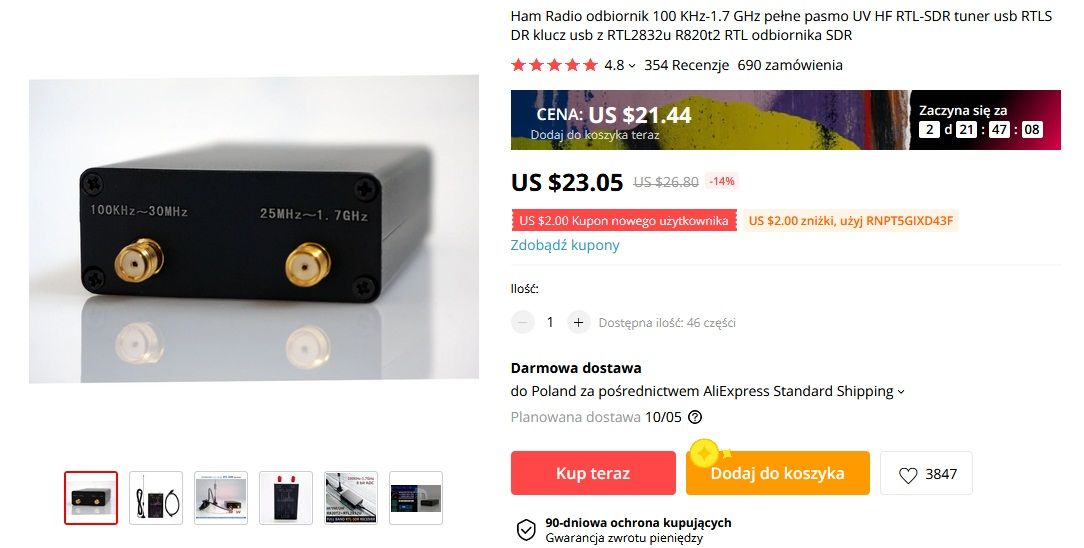Click the five red rating stars
This screenshot has height=548, width=1084.
point(554,65)
